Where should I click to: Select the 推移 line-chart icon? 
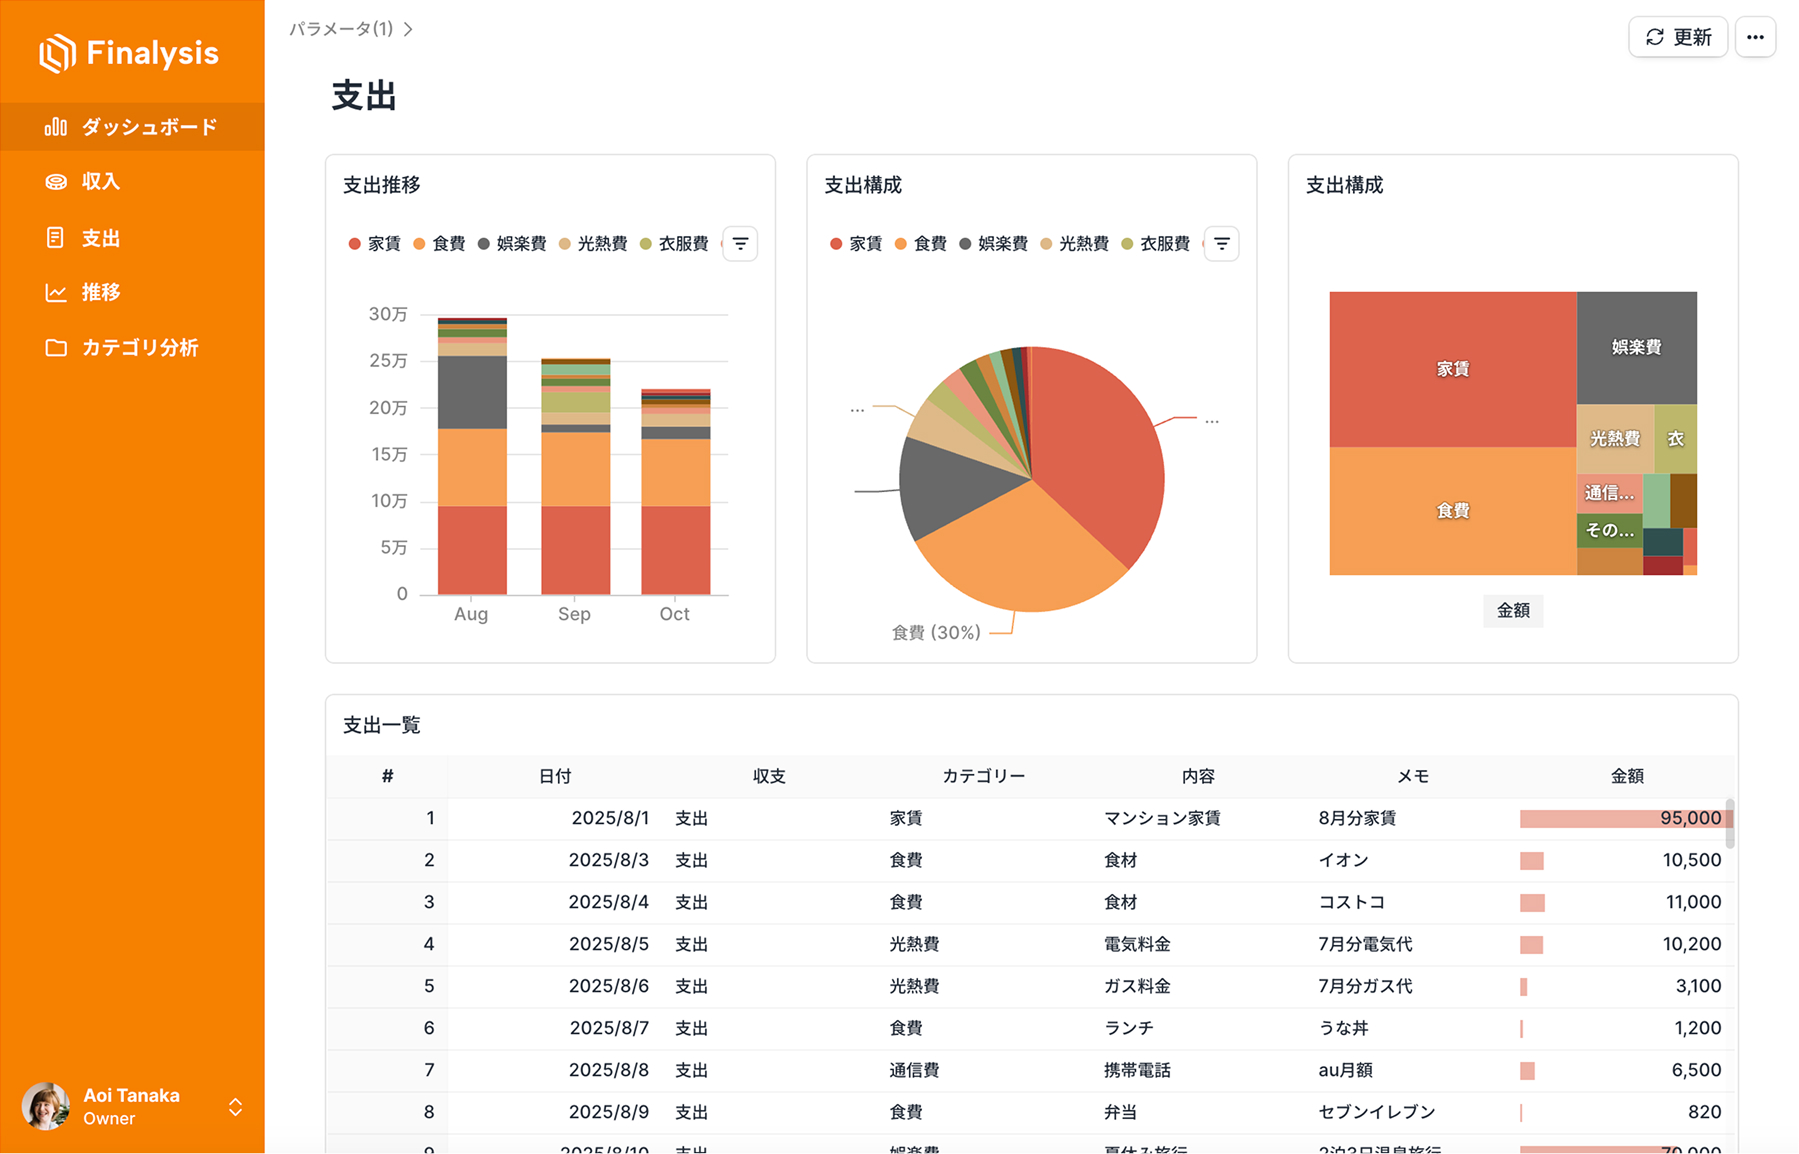tap(57, 292)
